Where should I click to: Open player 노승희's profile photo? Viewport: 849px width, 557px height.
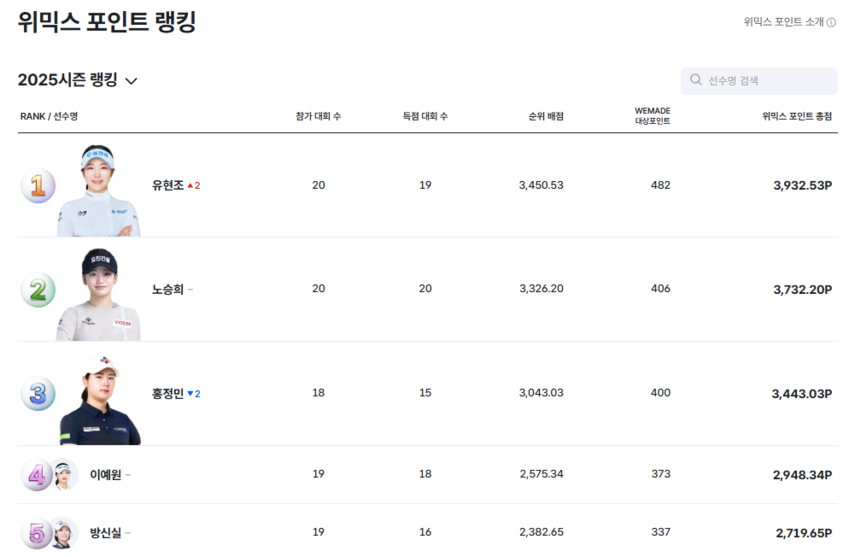pyautogui.click(x=99, y=294)
